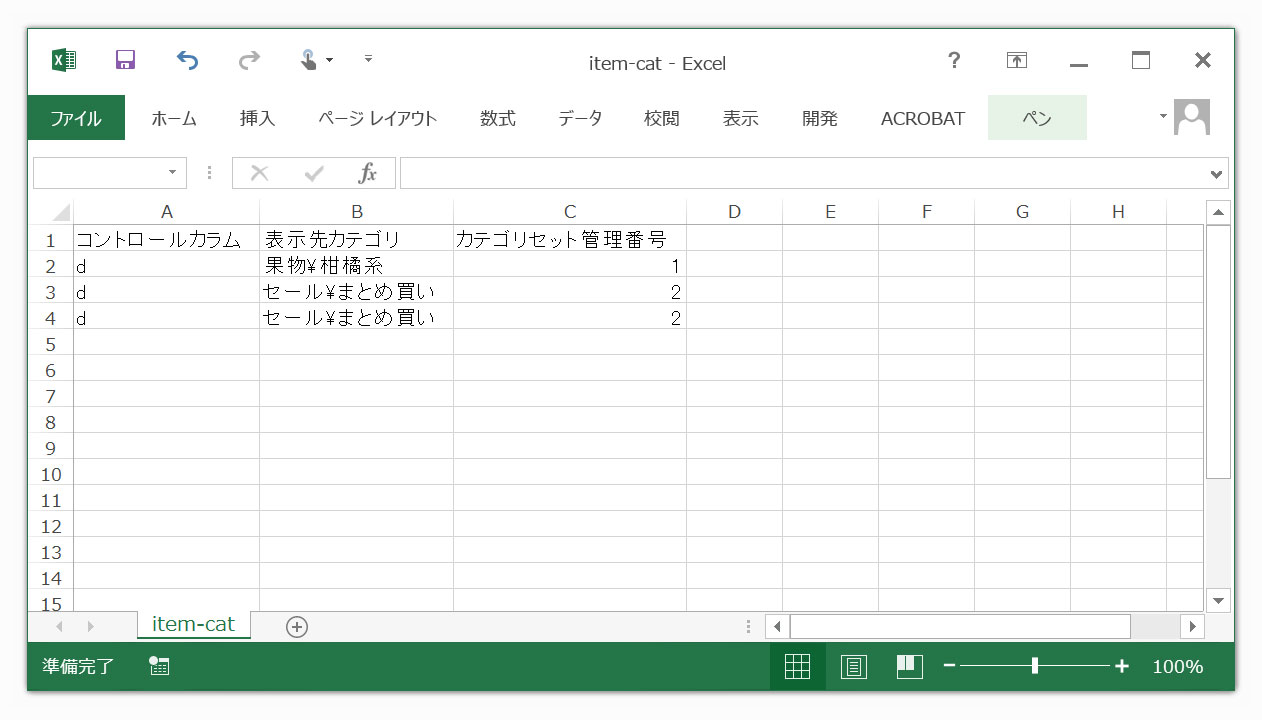Image resolution: width=1262 pixels, height=720 pixels.
Task: Open ribbon display options button
Action: 1017,61
